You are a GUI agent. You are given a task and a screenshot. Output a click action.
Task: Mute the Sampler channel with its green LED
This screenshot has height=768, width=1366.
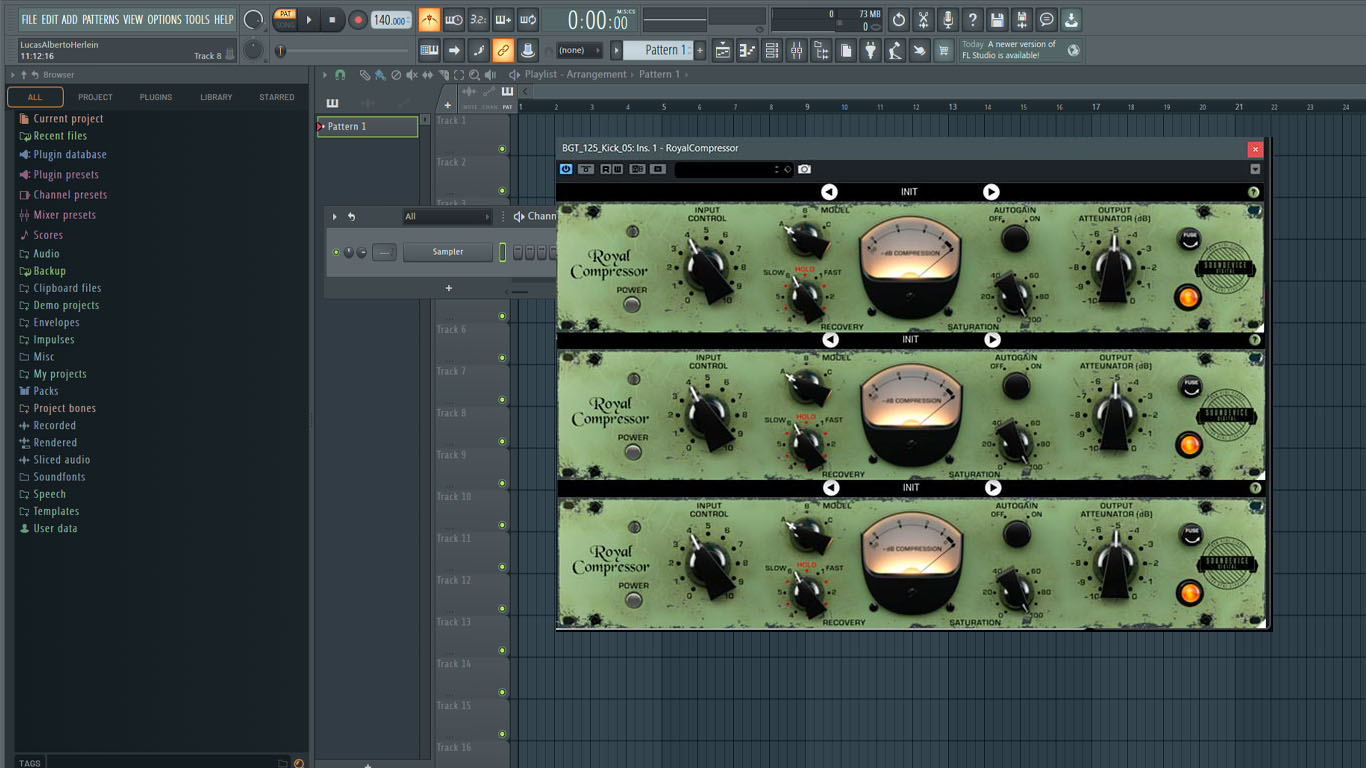(336, 252)
